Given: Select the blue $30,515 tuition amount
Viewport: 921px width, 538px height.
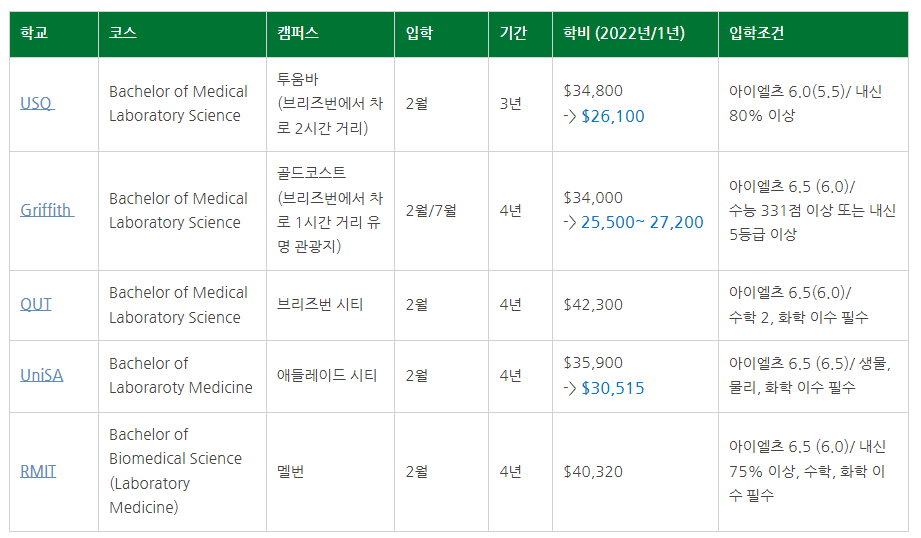Looking at the screenshot, I should 613,388.
